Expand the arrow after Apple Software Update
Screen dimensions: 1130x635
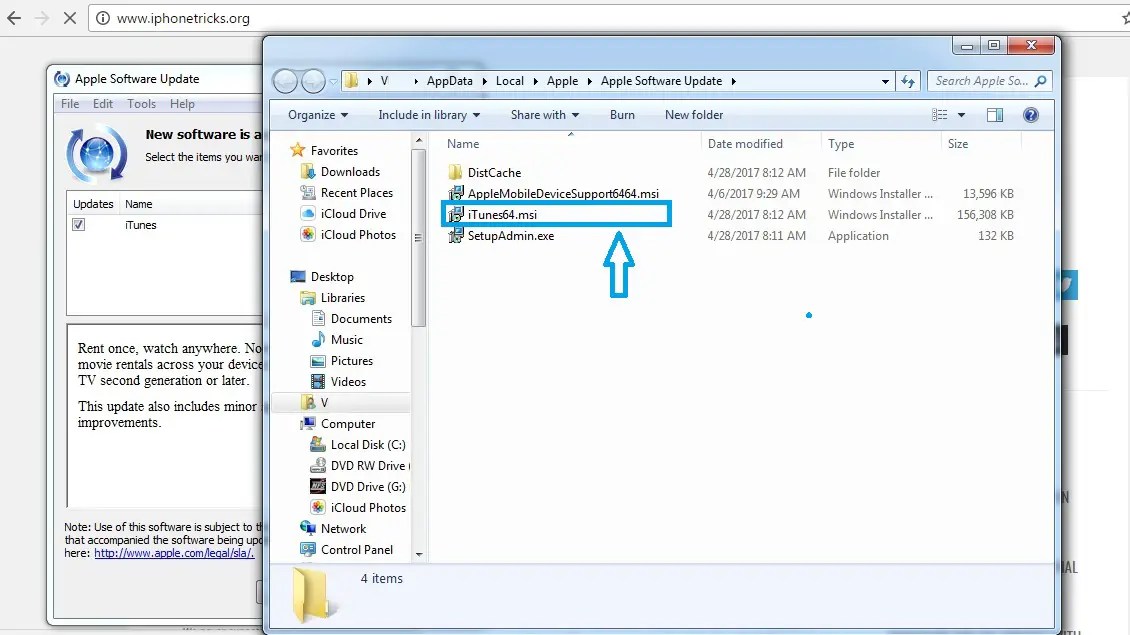[734, 81]
